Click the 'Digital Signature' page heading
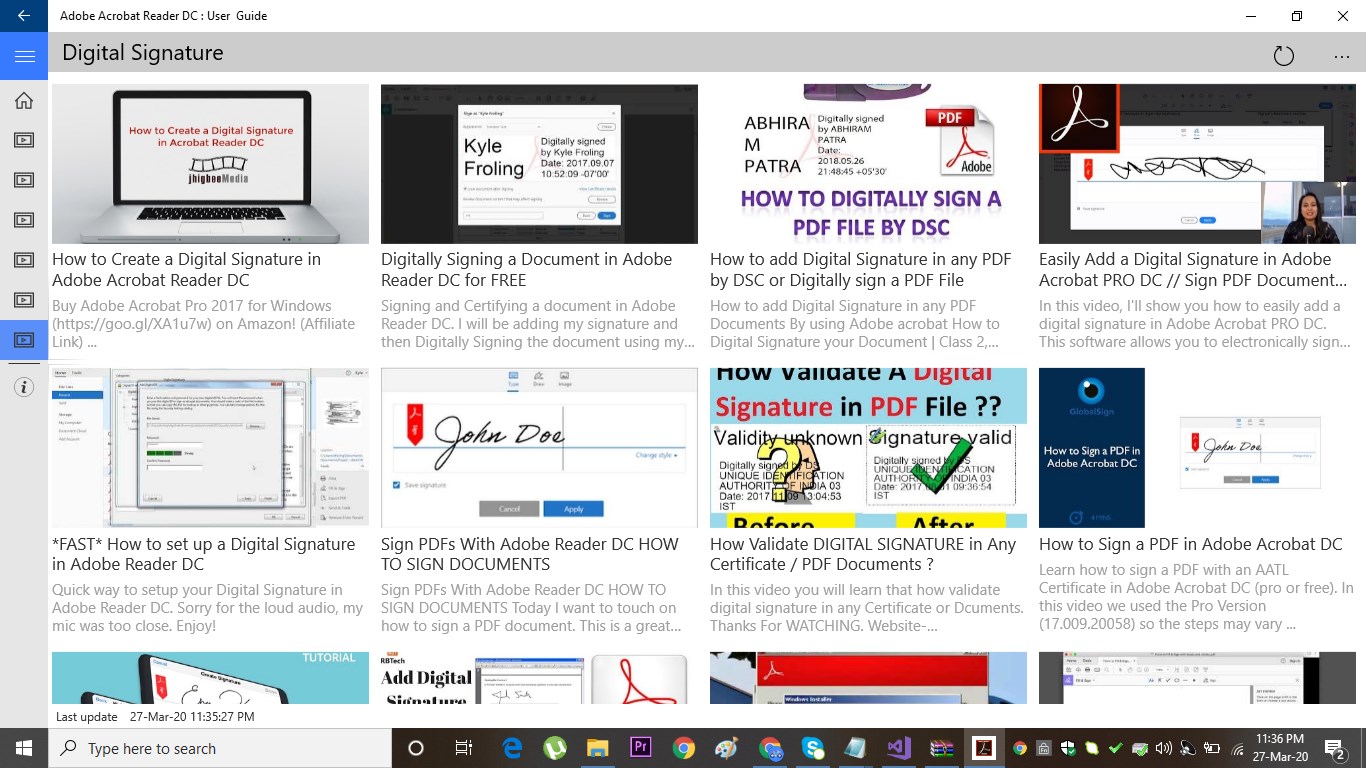Image resolution: width=1366 pixels, height=768 pixels. tap(143, 53)
